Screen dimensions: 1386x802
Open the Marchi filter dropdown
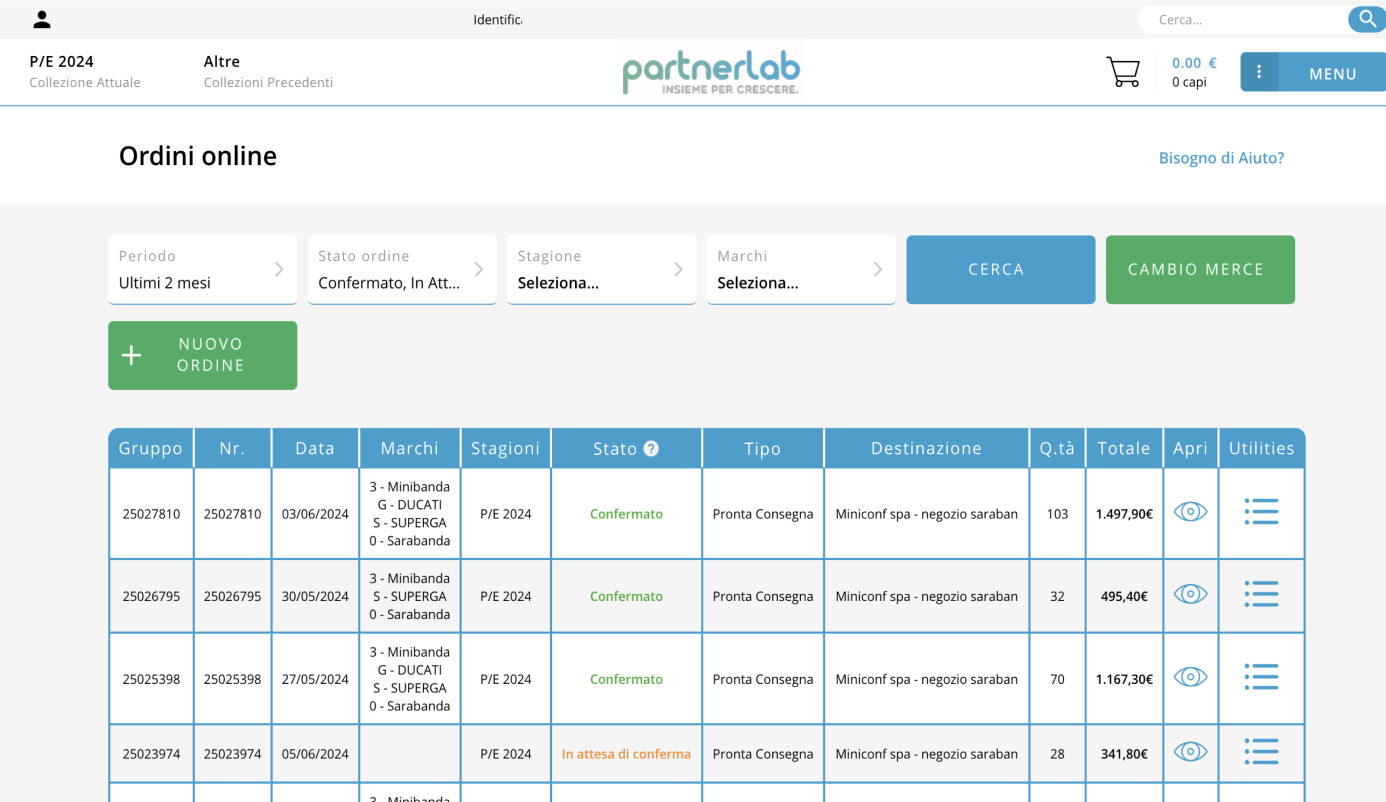[x=800, y=270]
